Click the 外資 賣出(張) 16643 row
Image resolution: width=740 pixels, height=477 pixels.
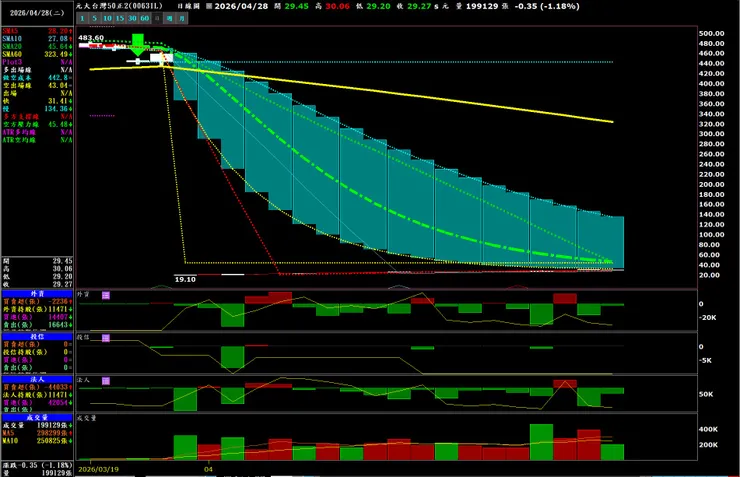(37, 325)
